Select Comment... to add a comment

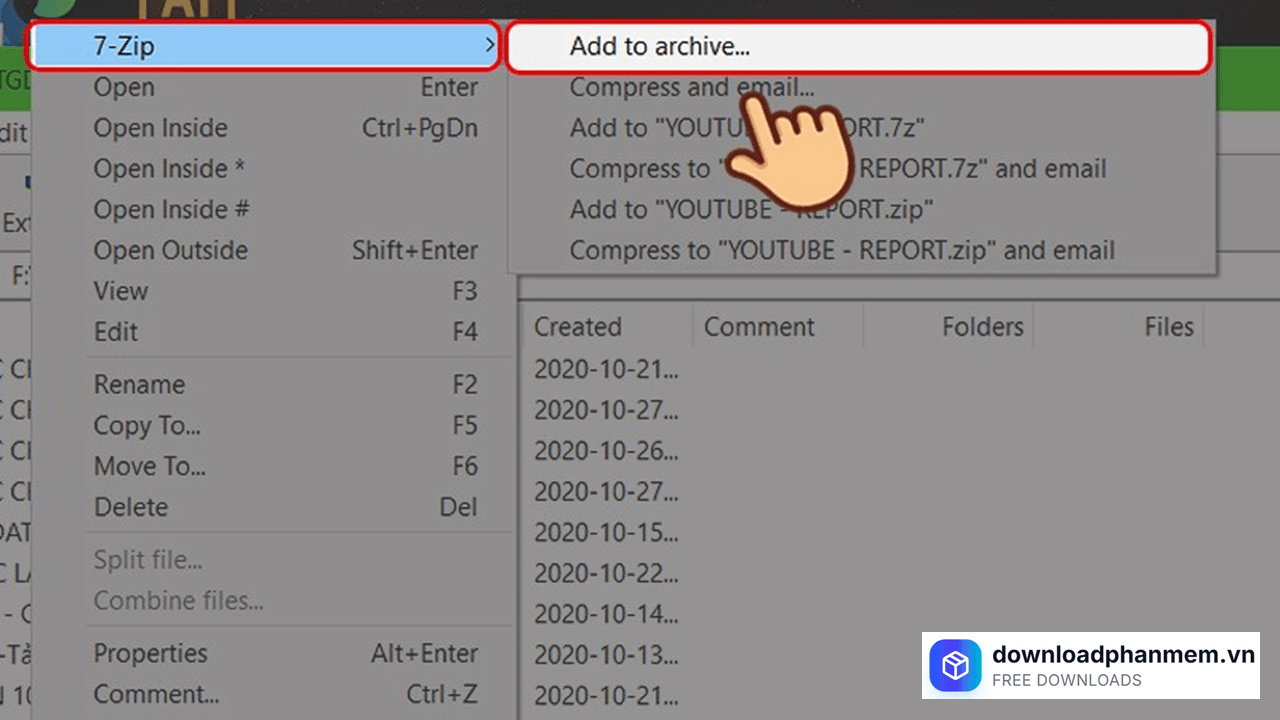coord(156,694)
